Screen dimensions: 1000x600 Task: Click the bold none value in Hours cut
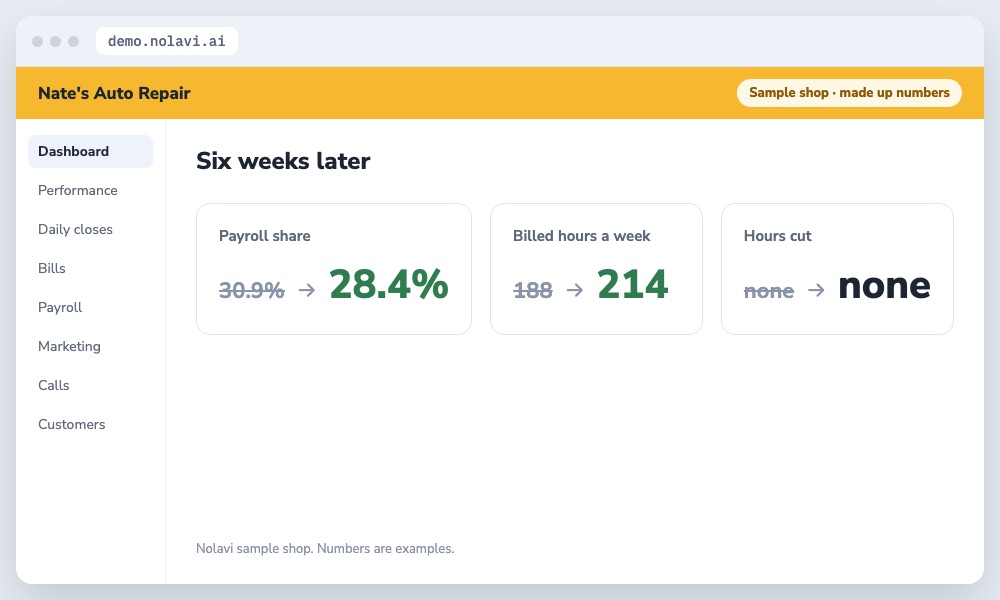tap(884, 286)
